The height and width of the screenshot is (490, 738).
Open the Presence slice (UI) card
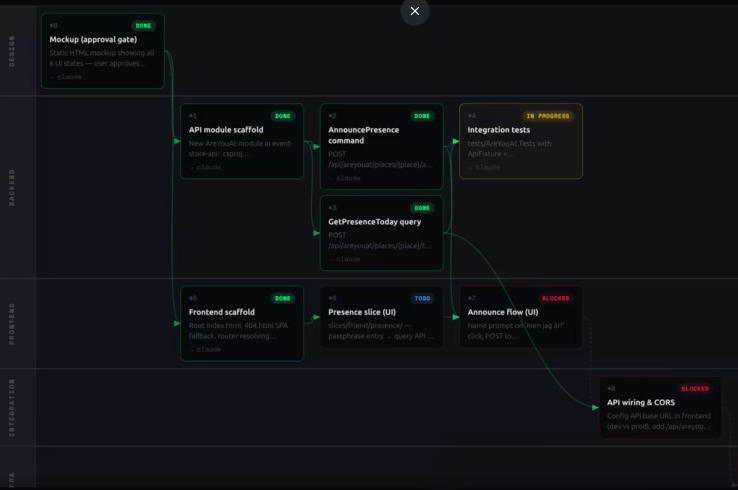381,318
